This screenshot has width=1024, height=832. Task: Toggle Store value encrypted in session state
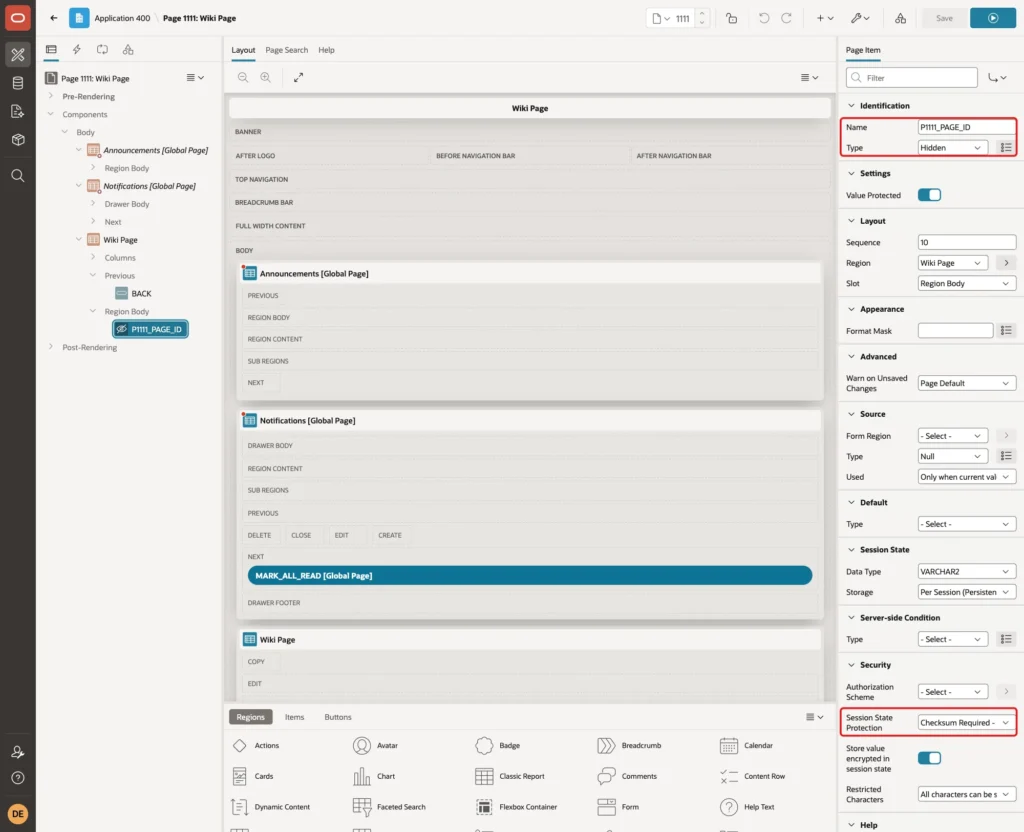tap(929, 758)
